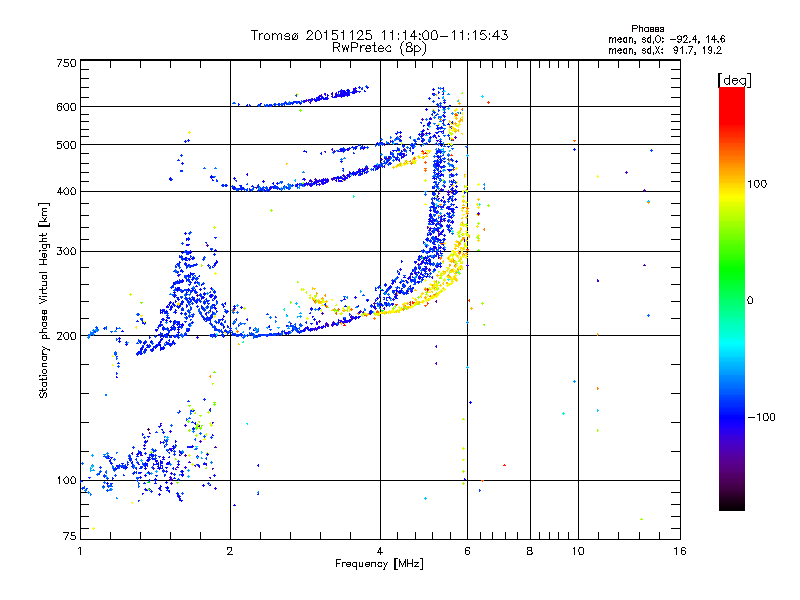Click the y-axis '300' tick label
The height and width of the screenshot is (600, 800).
[x=66, y=251]
